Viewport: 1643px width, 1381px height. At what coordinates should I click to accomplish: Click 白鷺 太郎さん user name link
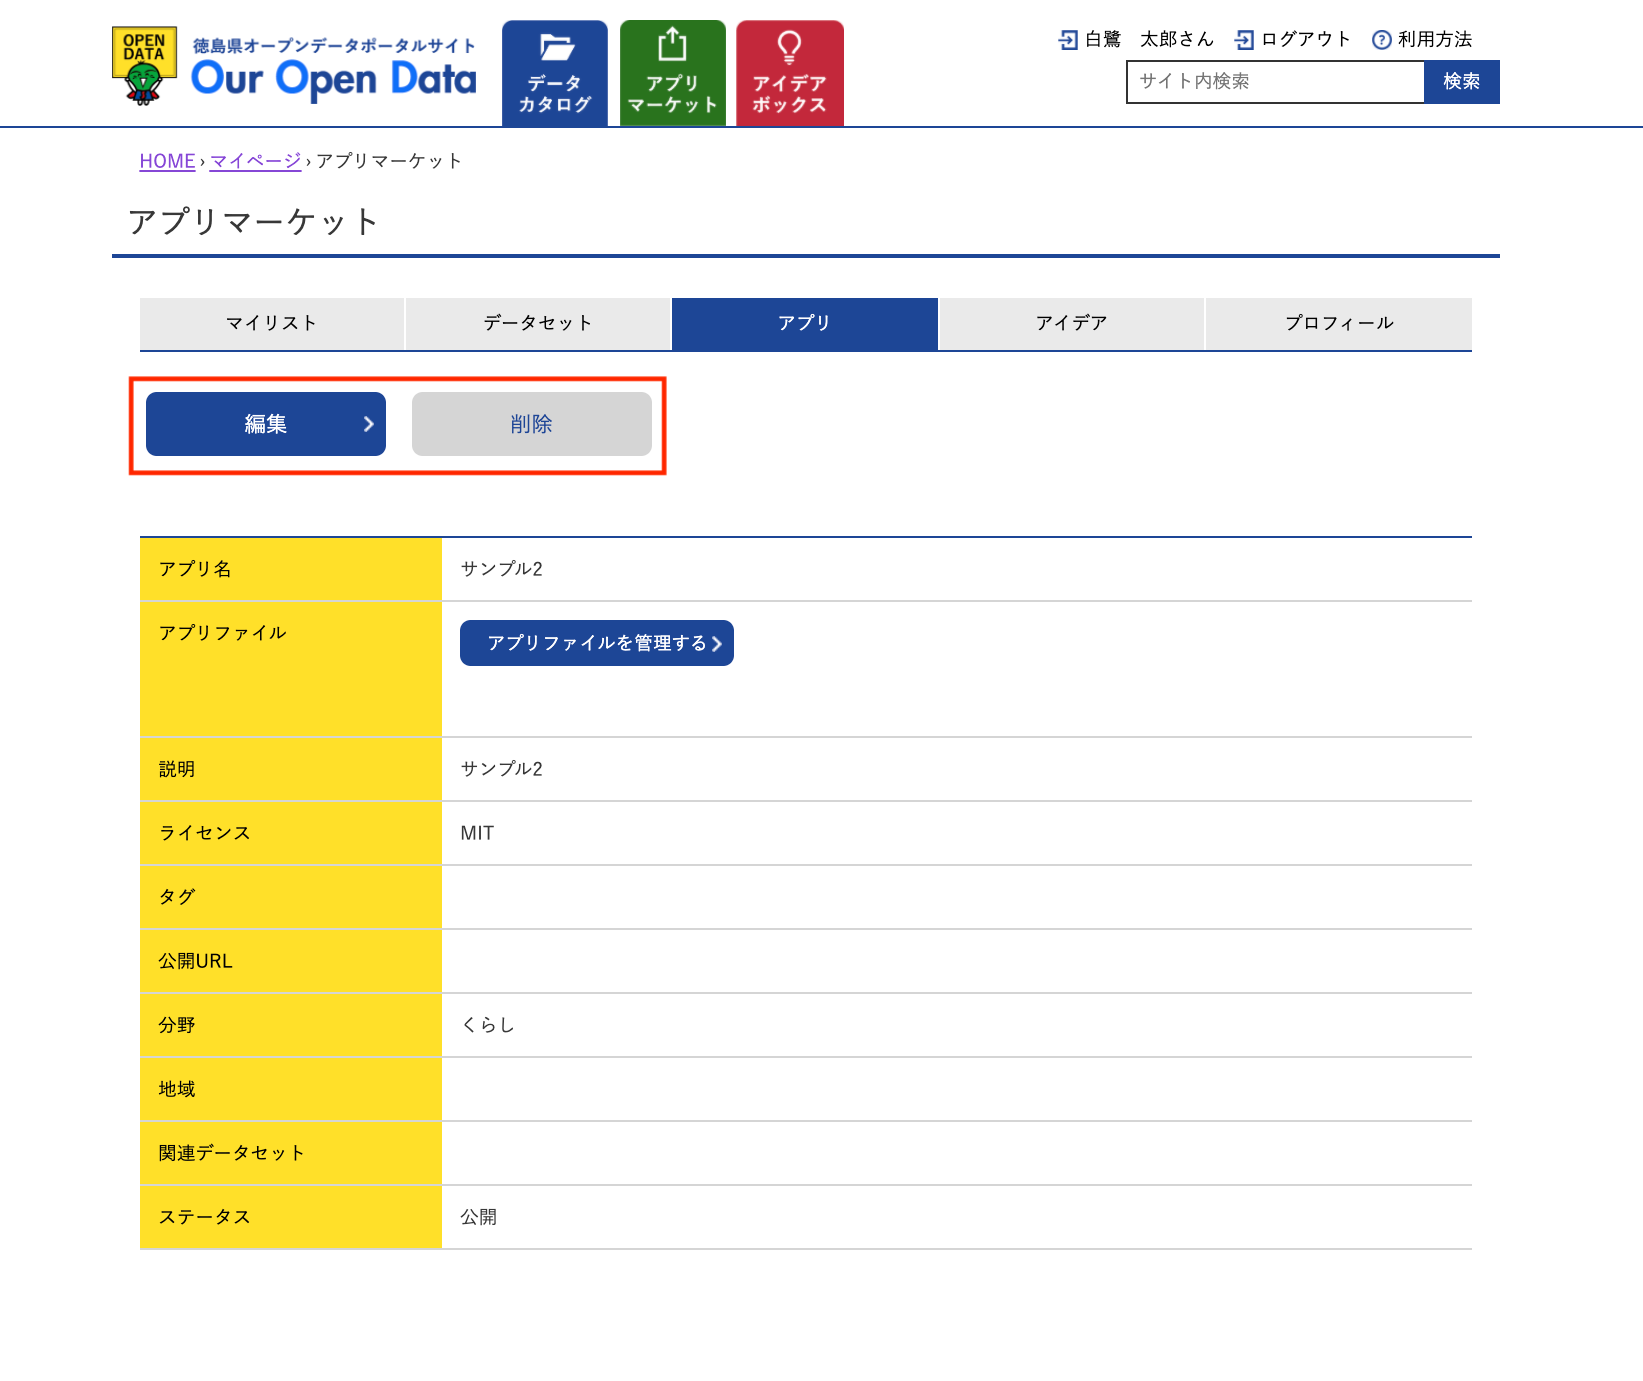(1149, 39)
